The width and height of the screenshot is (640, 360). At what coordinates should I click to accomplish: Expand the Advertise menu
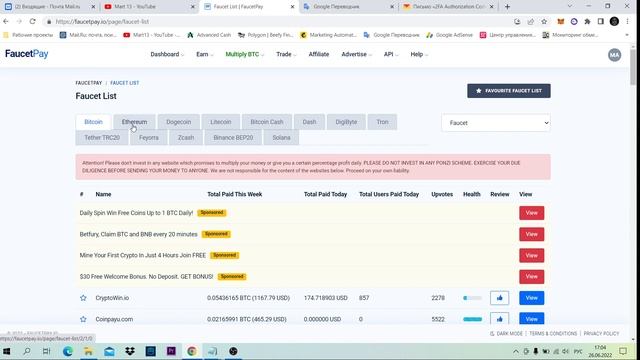coord(356,54)
